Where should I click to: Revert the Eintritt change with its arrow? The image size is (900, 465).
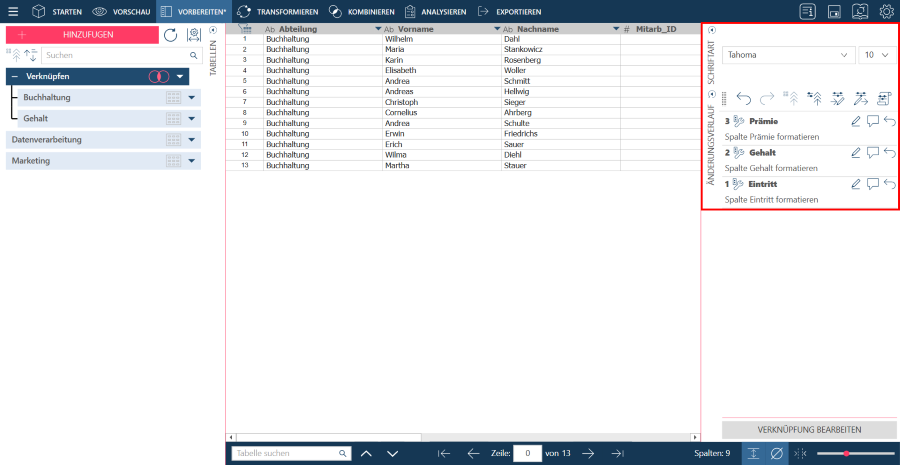[890, 184]
